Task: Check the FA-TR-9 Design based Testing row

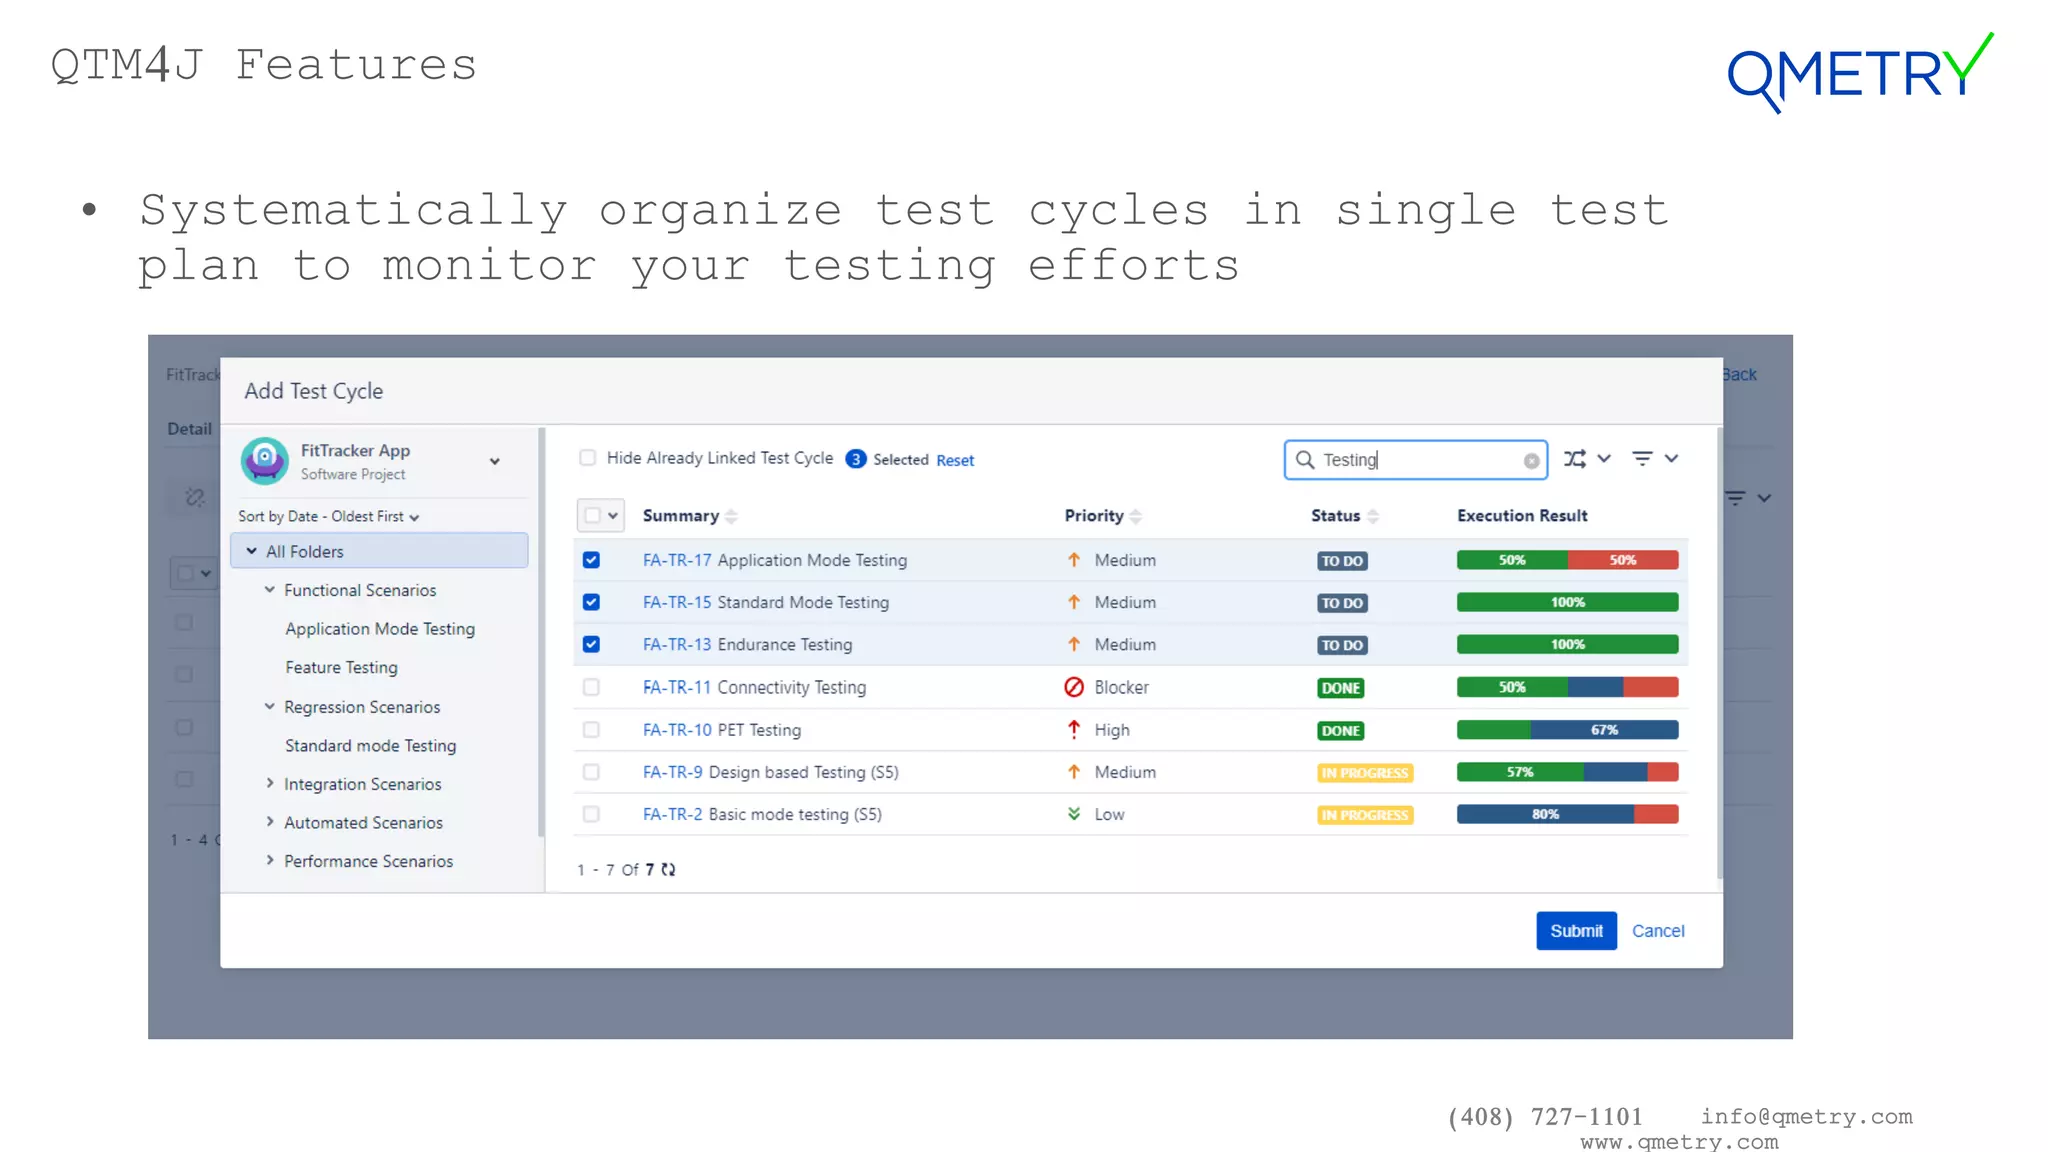Action: [591, 772]
